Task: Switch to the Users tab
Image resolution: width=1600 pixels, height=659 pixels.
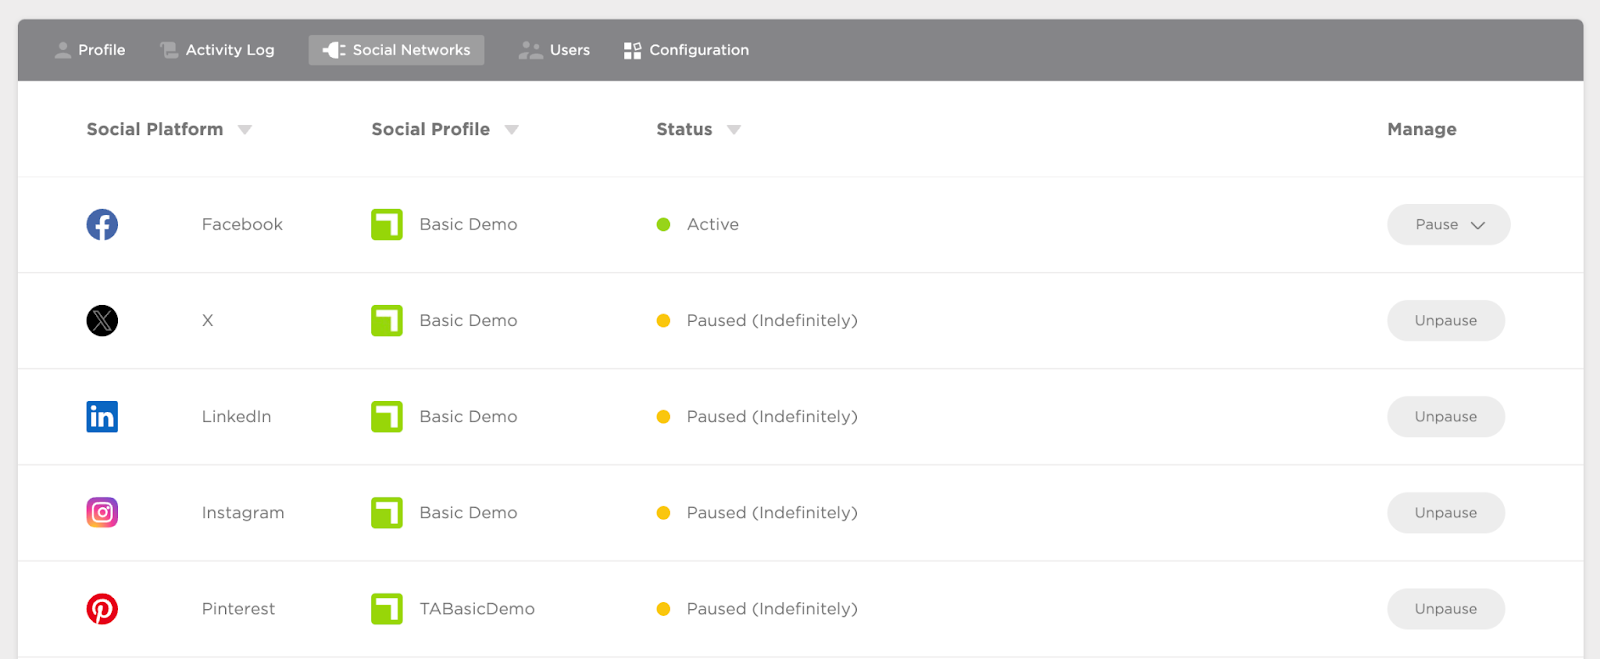Action: click(x=554, y=50)
